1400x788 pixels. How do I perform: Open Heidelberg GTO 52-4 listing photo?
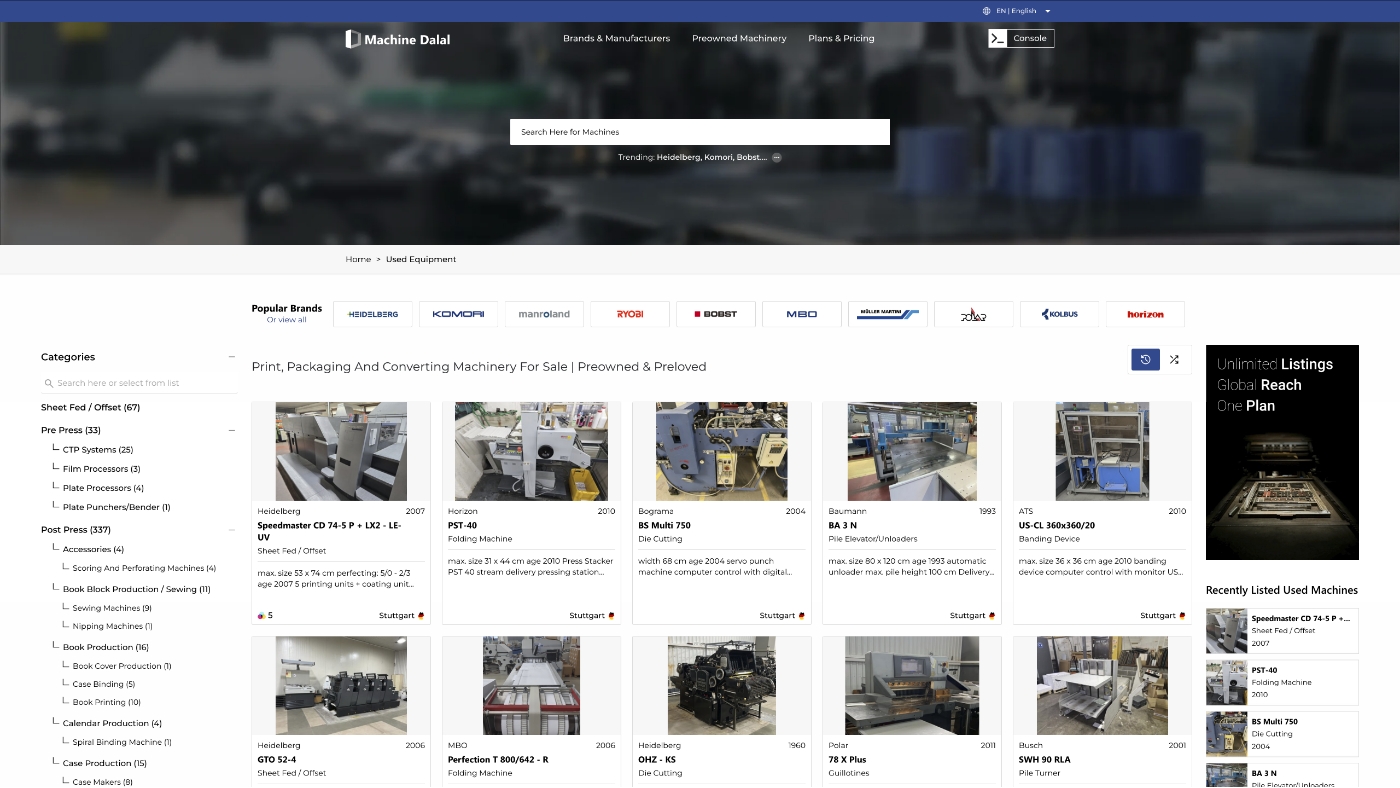click(x=341, y=686)
